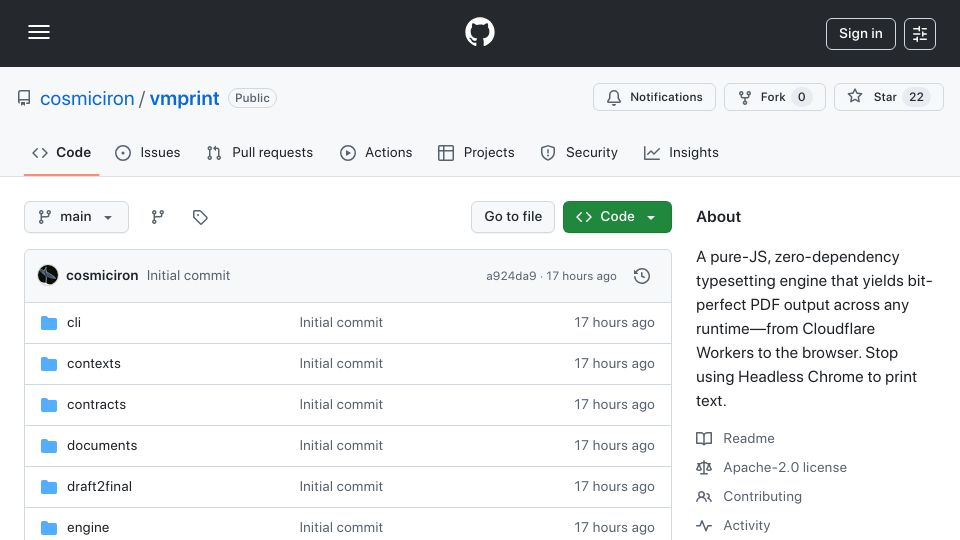
Task: Open appearance settings icon next to Sign in
Action: point(920,34)
